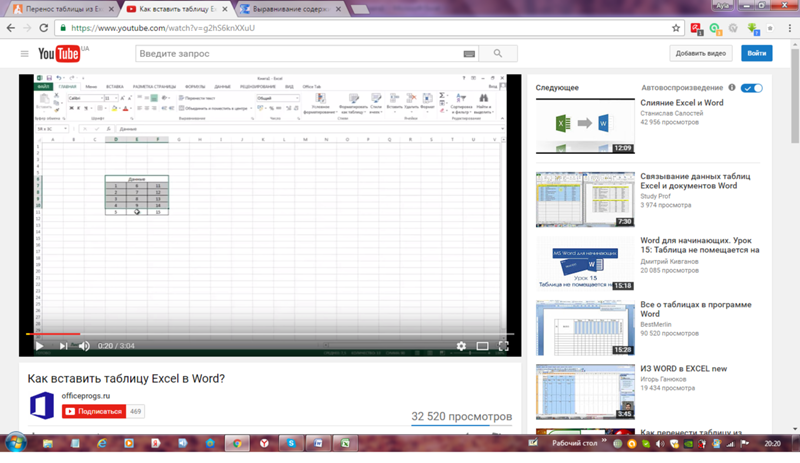Click the system tray volume icon
The height and width of the screenshot is (463, 800).
[x=660, y=444]
